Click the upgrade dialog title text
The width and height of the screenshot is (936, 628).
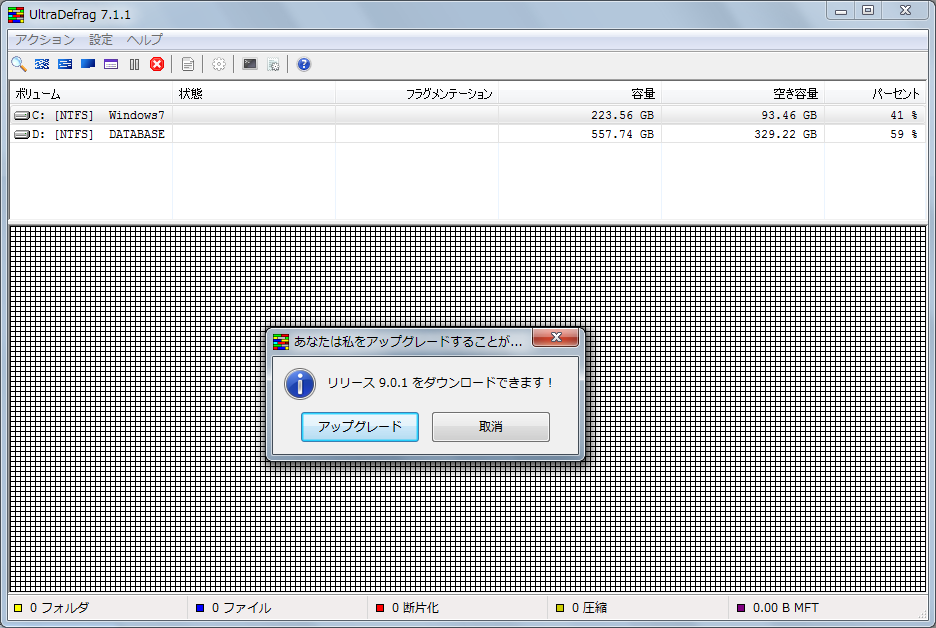pos(408,341)
